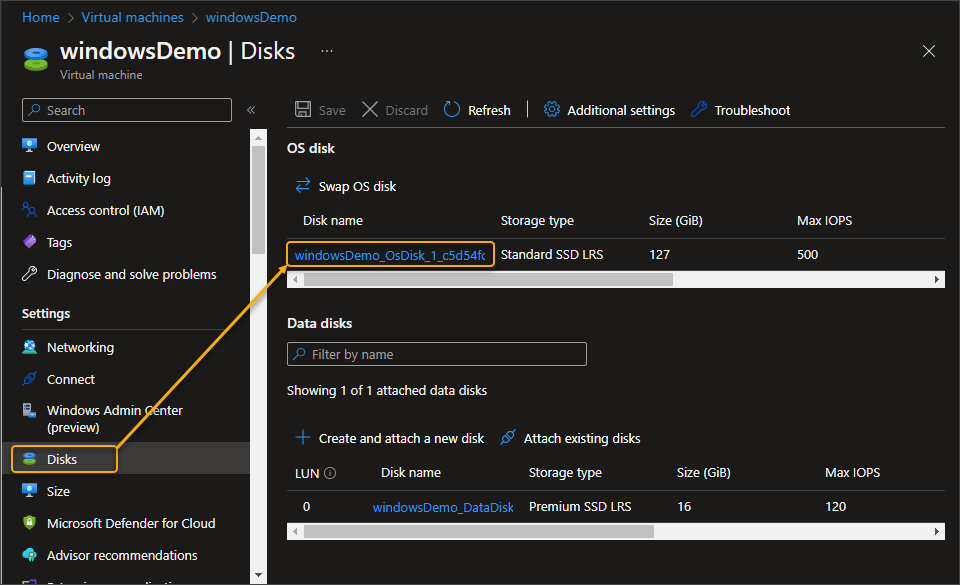Click the Diagnose and solve problems wrench icon

29,274
